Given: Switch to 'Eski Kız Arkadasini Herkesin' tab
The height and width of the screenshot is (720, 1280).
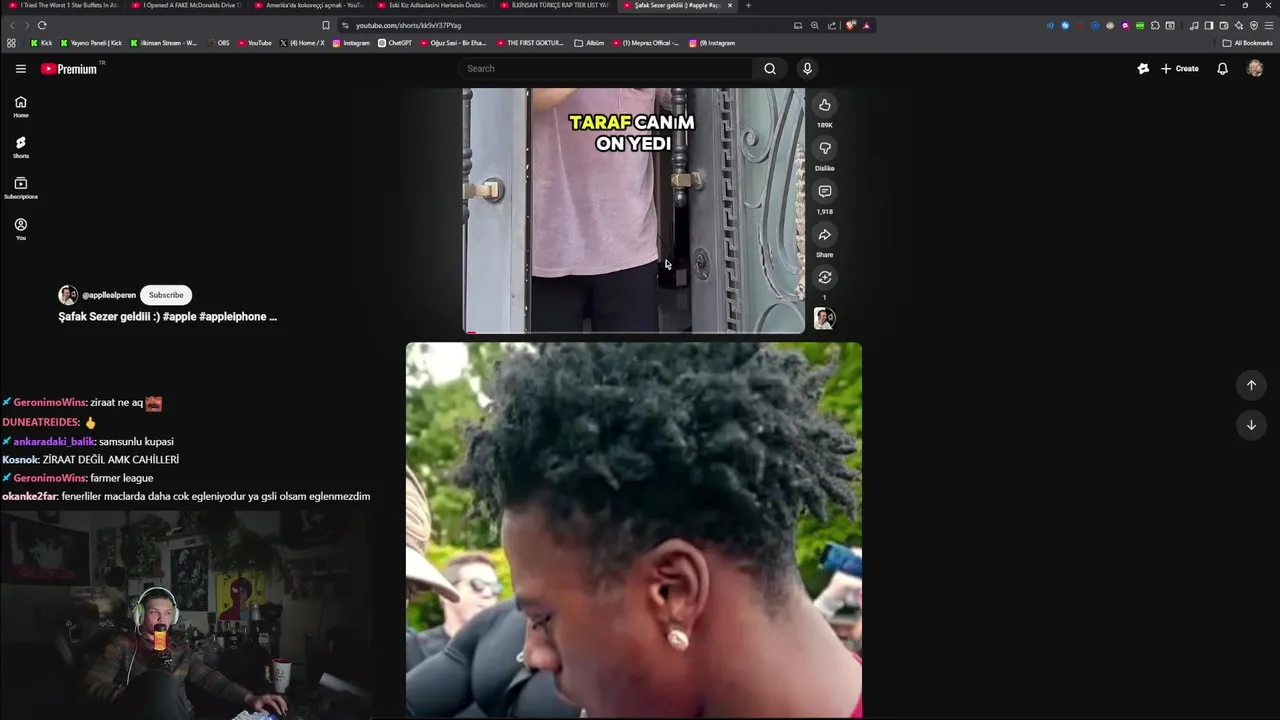Looking at the screenshot, I should (433, 5).
